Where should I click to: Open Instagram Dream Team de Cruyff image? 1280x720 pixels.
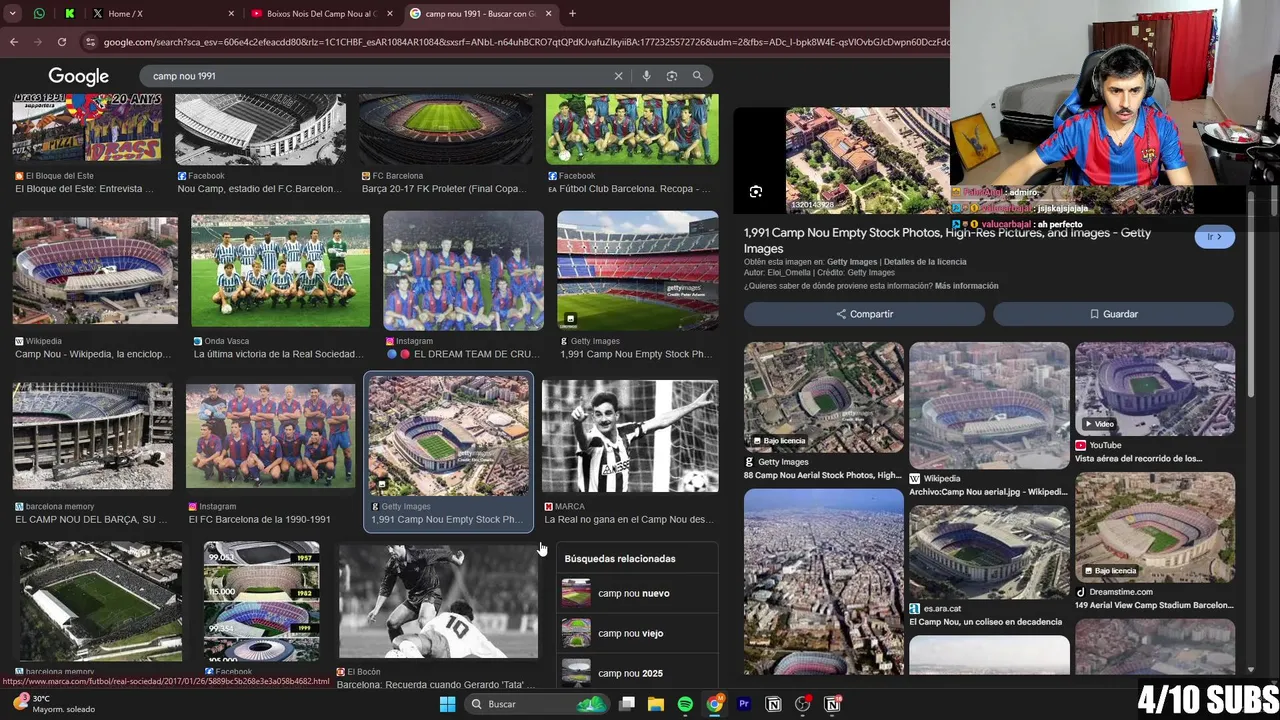463,270
